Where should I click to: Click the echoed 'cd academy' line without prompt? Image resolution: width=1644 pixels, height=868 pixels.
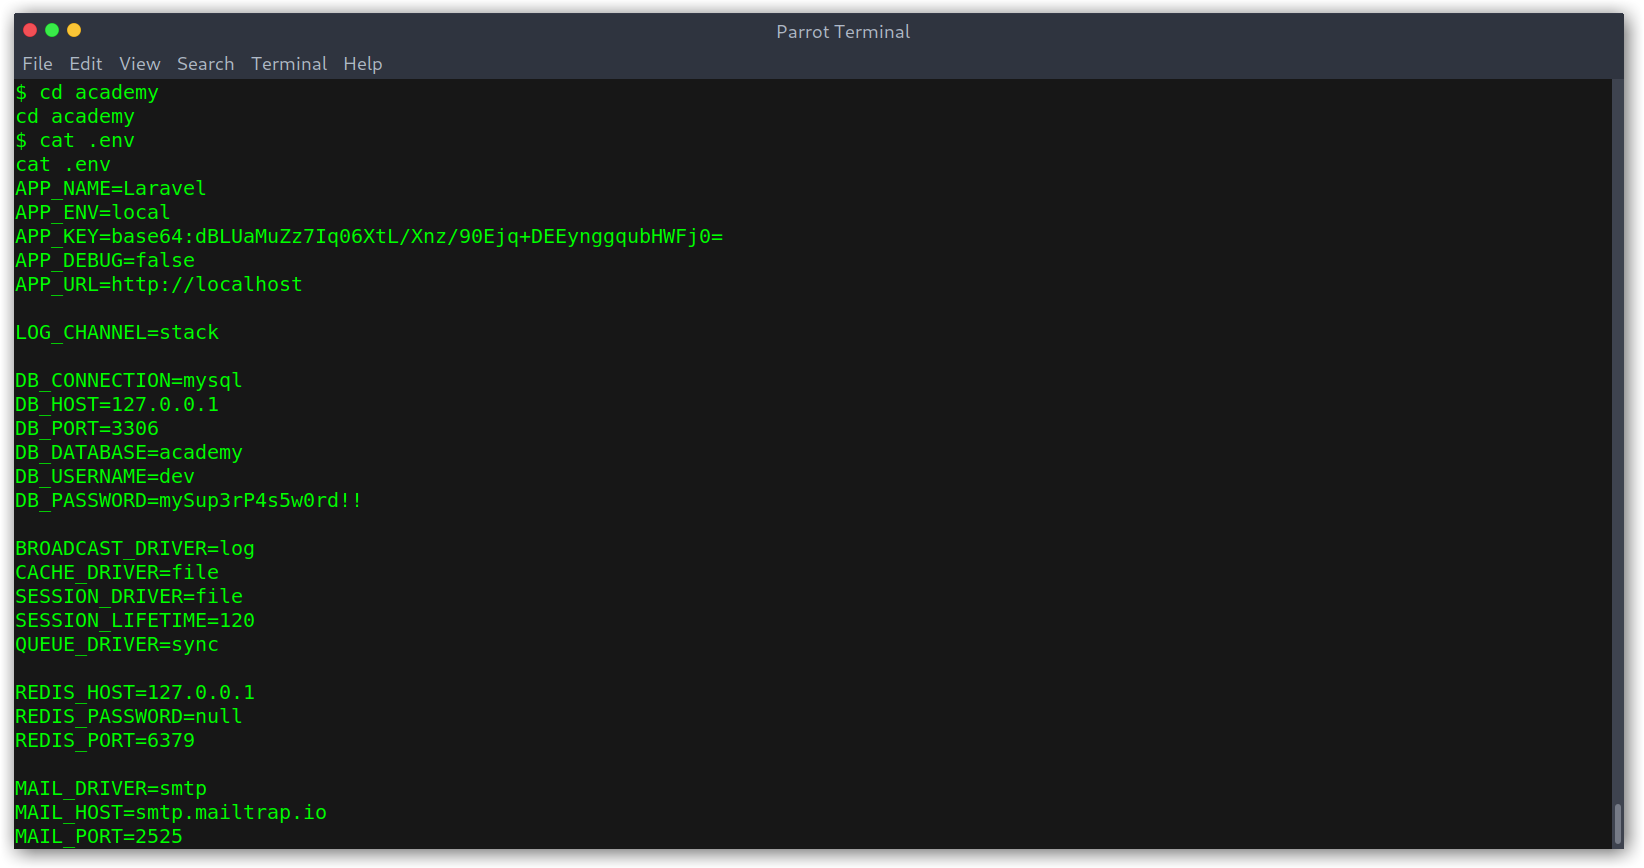75,117
